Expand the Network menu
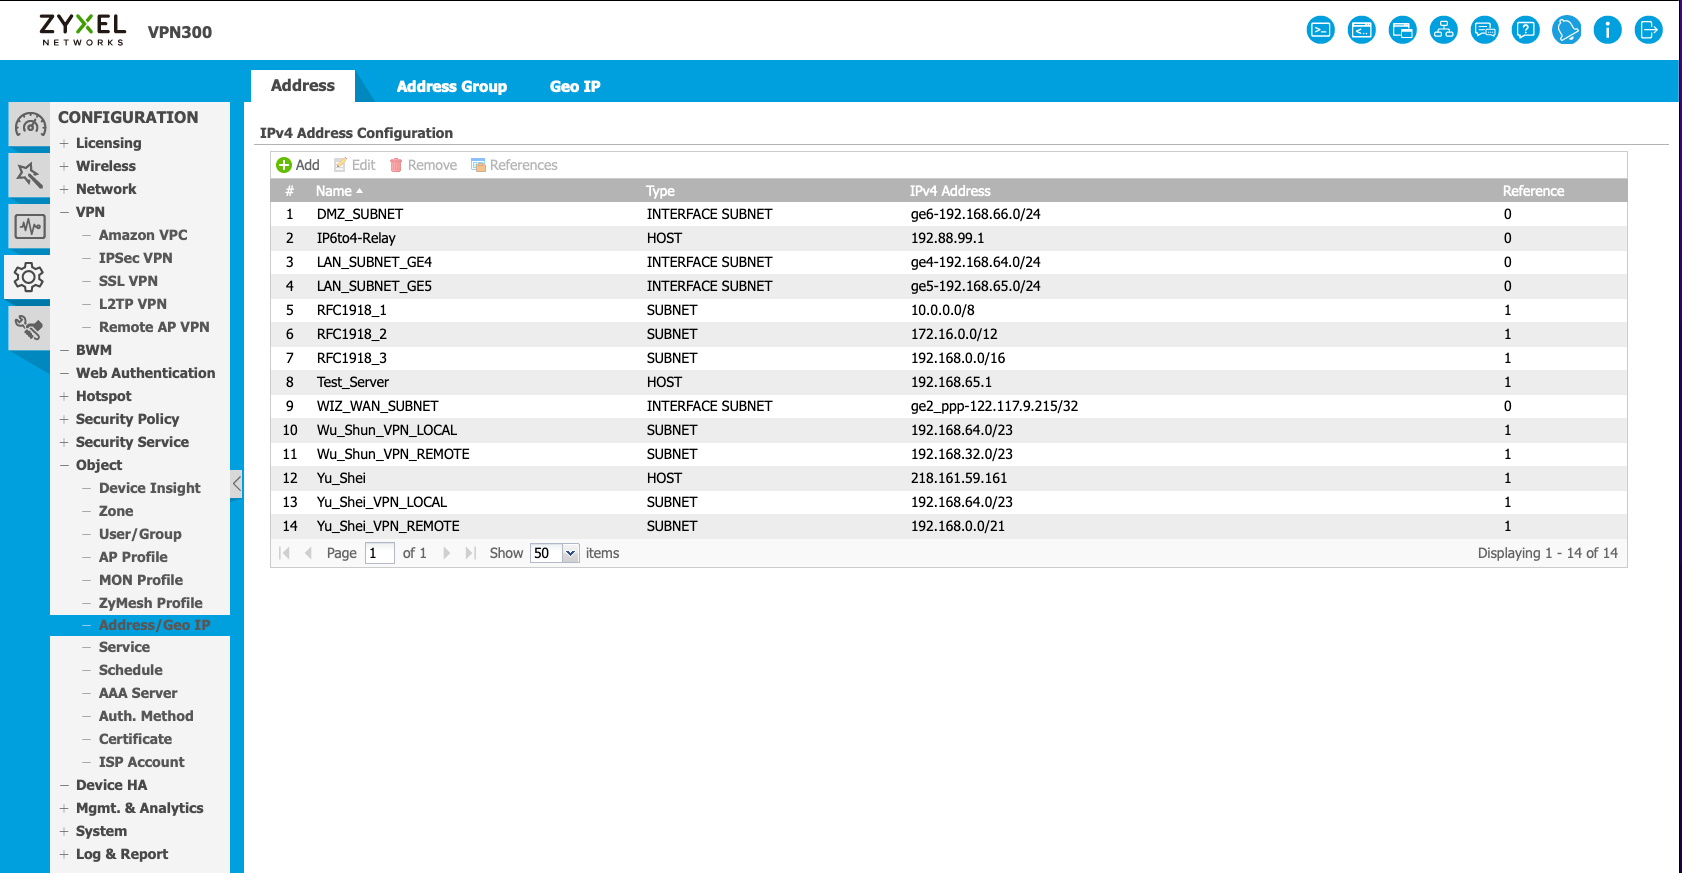This screenshot has width=1682, height=873. click(x=64, y=189)
